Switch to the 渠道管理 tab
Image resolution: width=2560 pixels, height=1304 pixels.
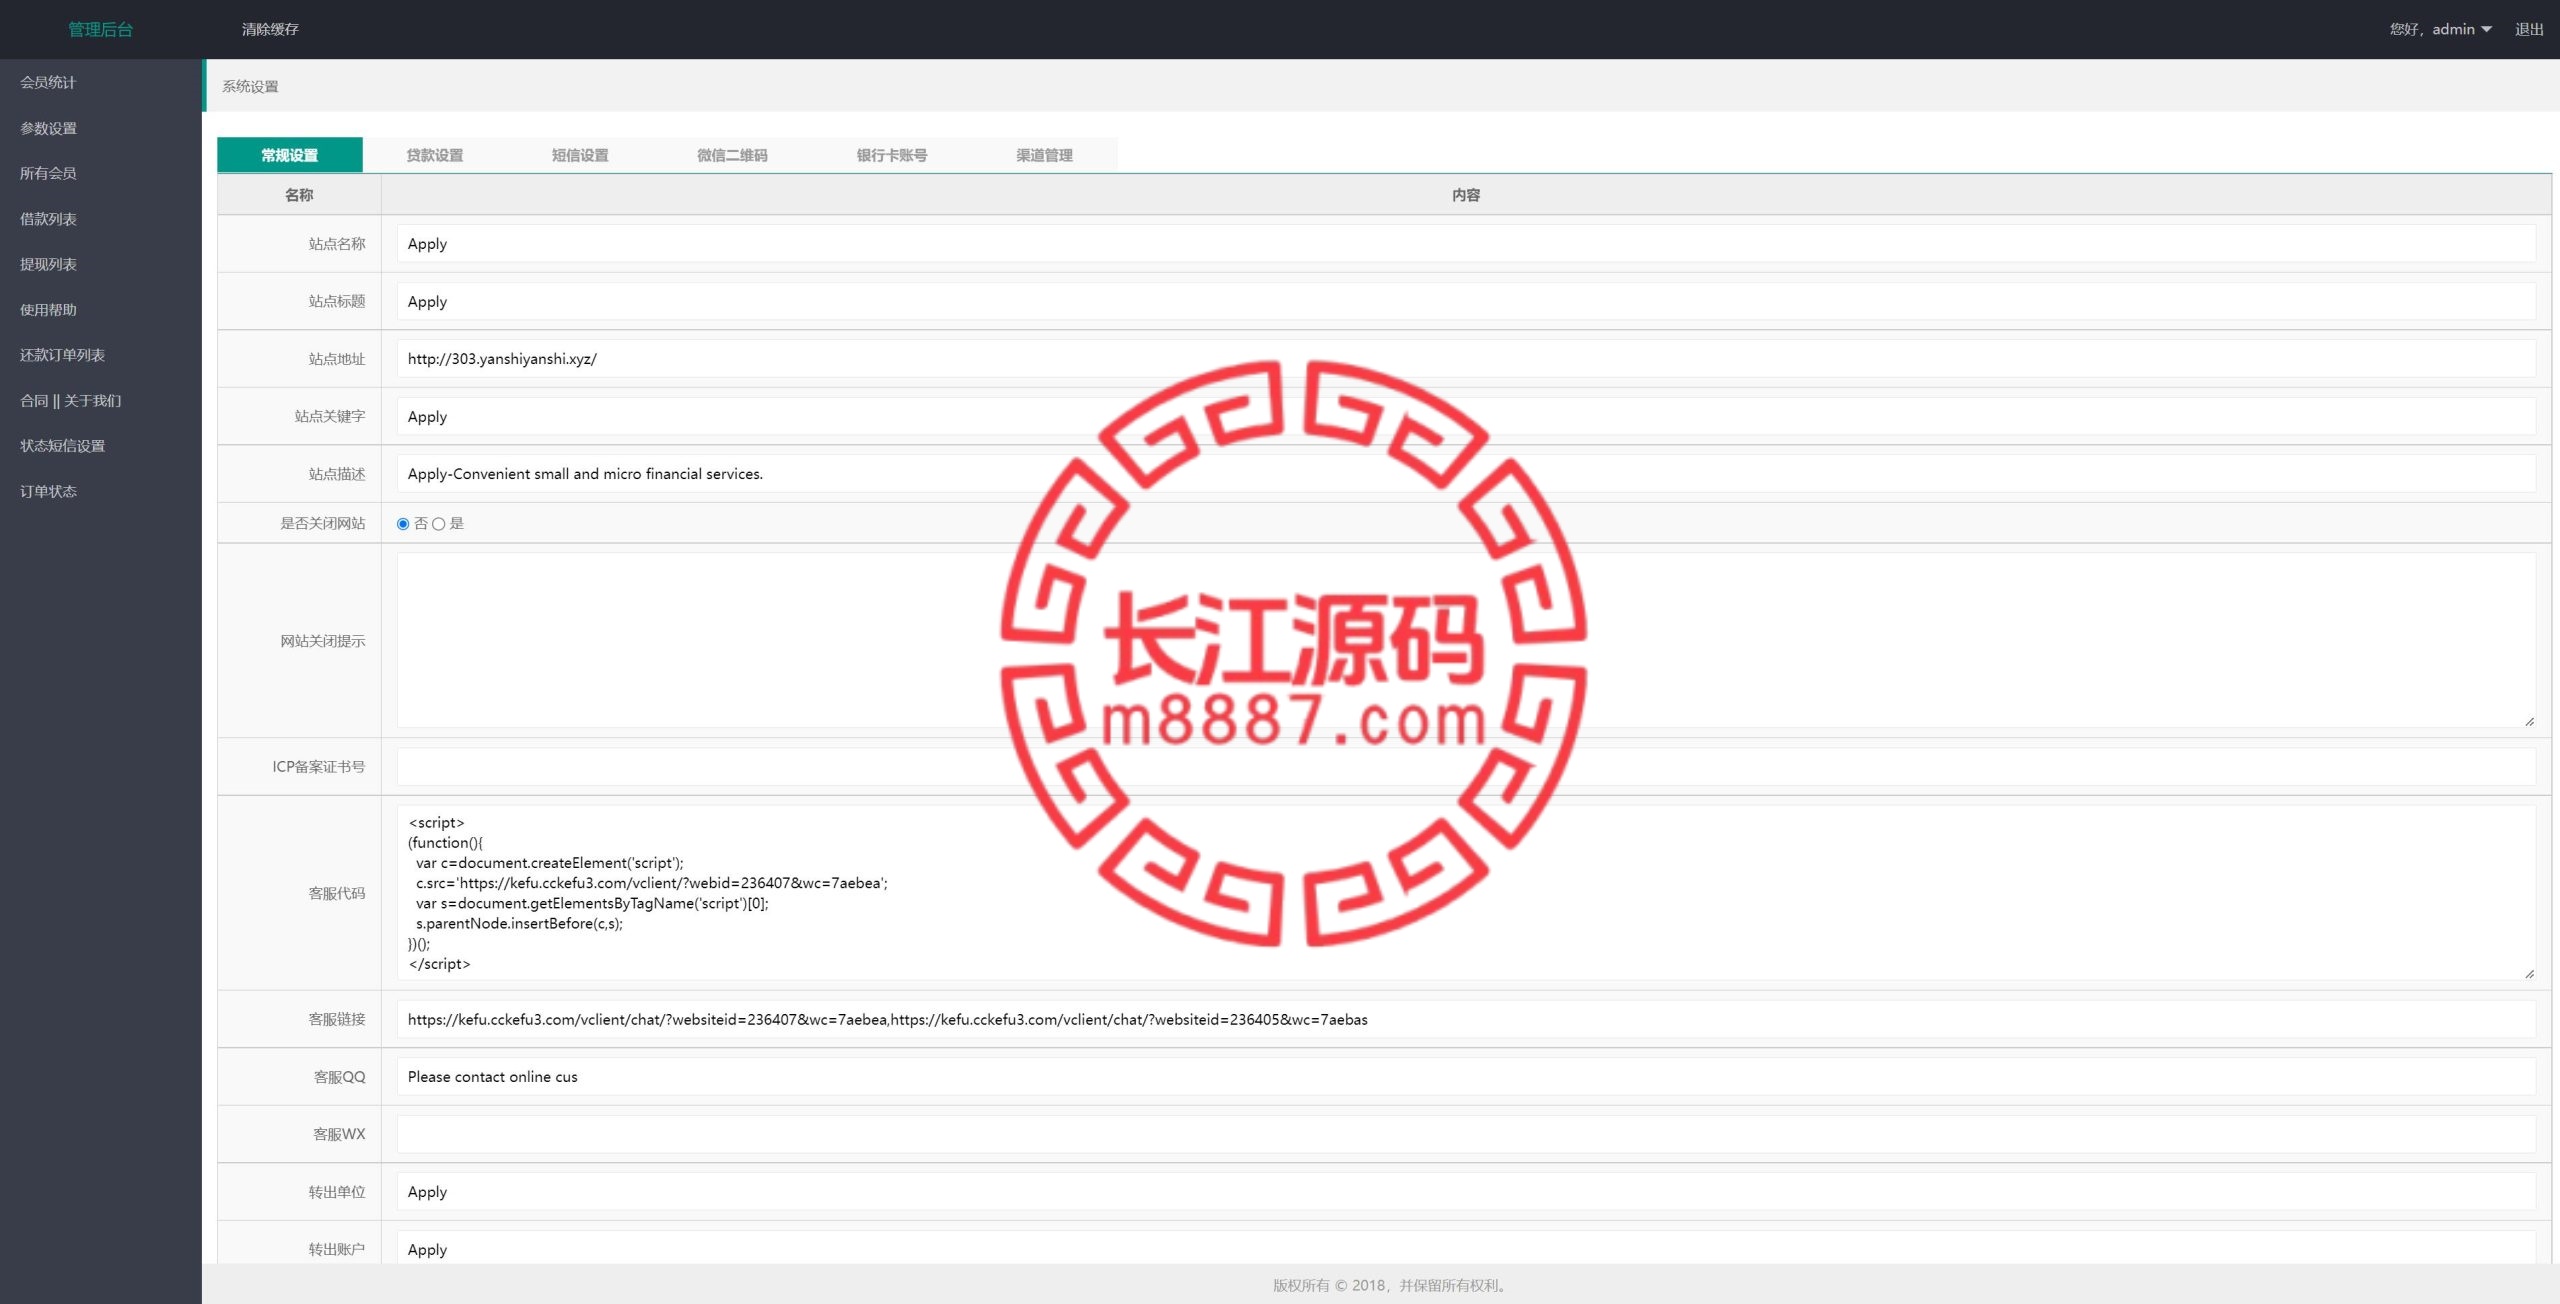(1044, 155)
